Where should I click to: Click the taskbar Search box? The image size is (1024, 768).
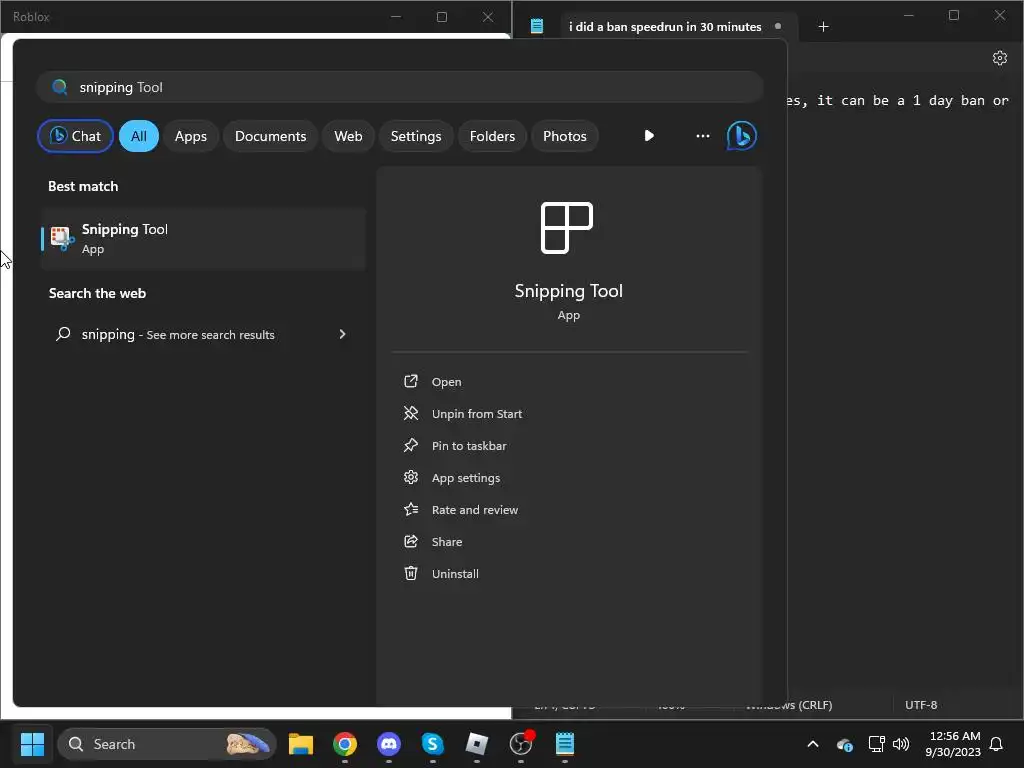167,744
